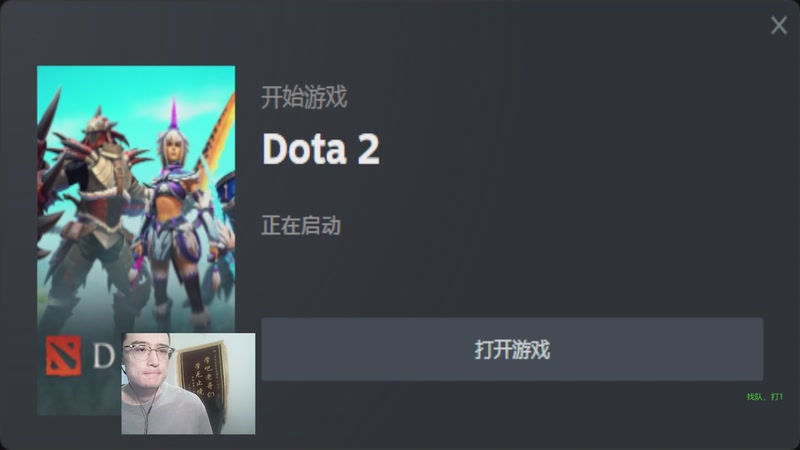Close the launch dialog with the X
Image resolution: width=800 pixels, height=450 pixels.
click(779, 25)
